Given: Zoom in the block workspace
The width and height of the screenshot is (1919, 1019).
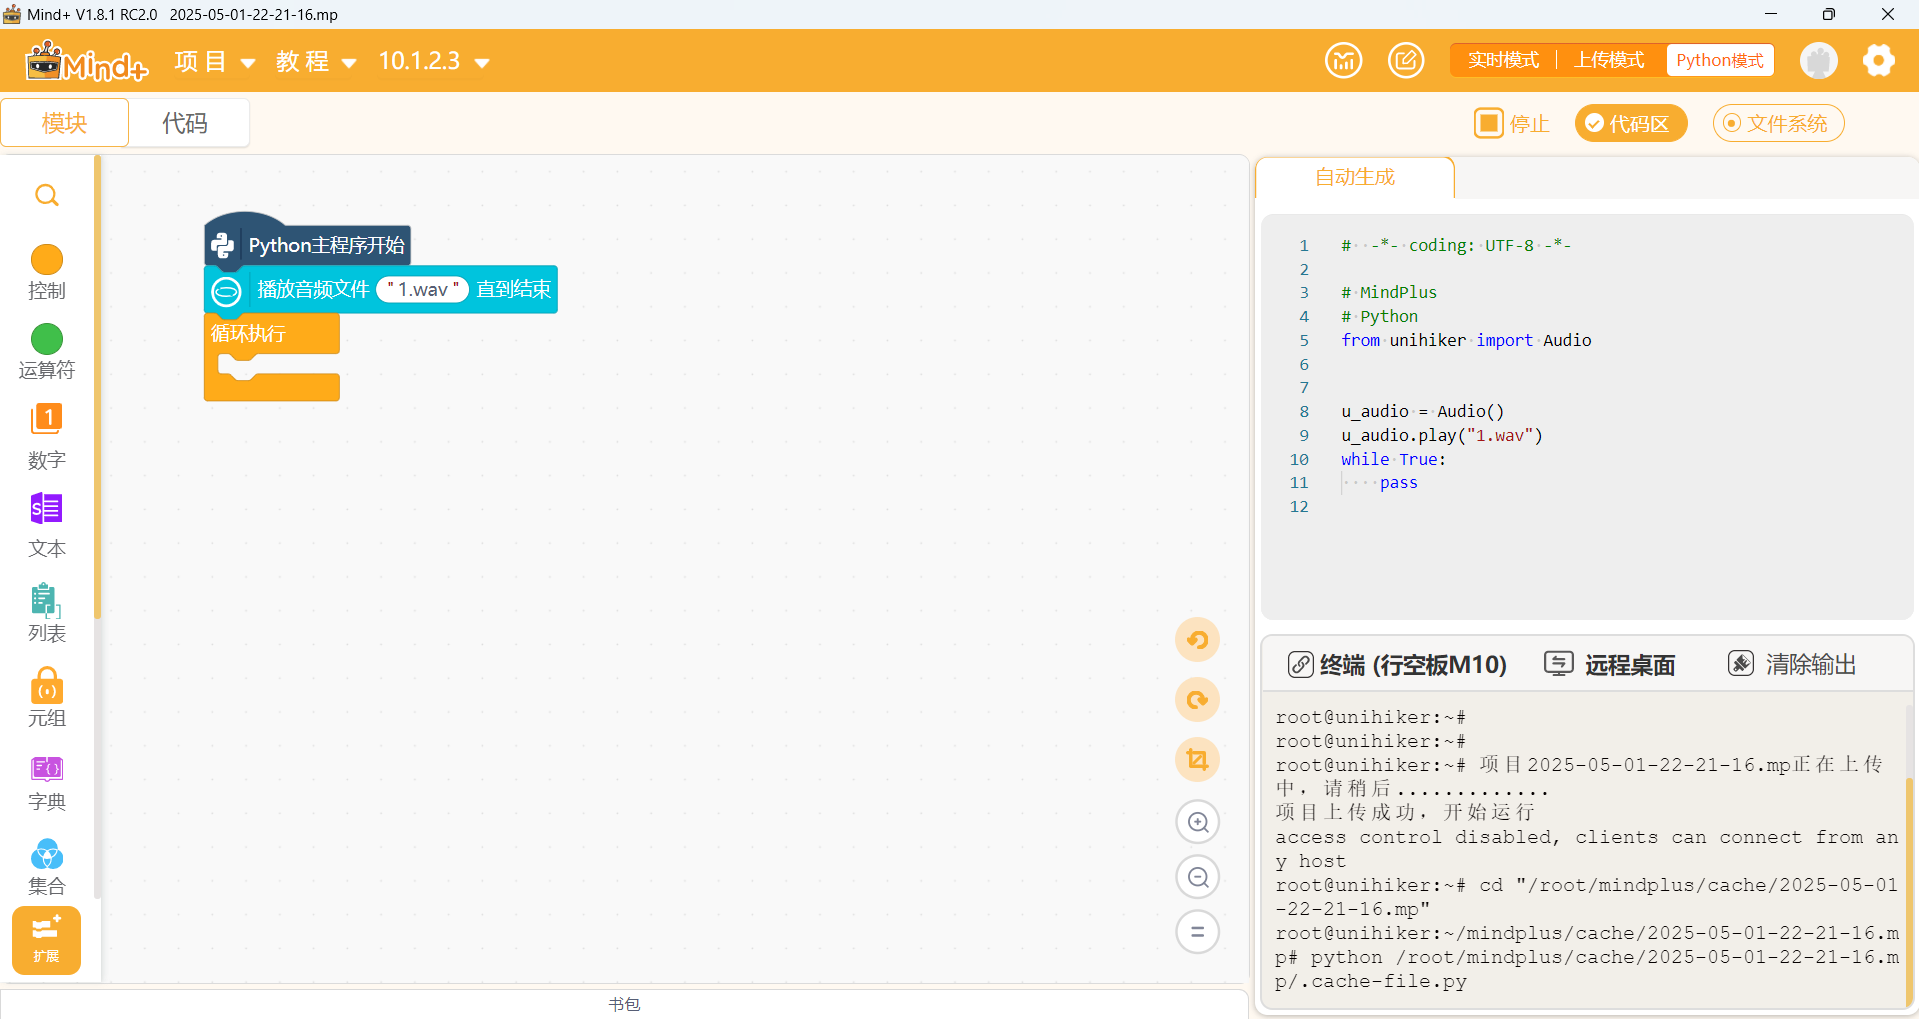Looking at the screenshot, I should (x=1198, y=823).
